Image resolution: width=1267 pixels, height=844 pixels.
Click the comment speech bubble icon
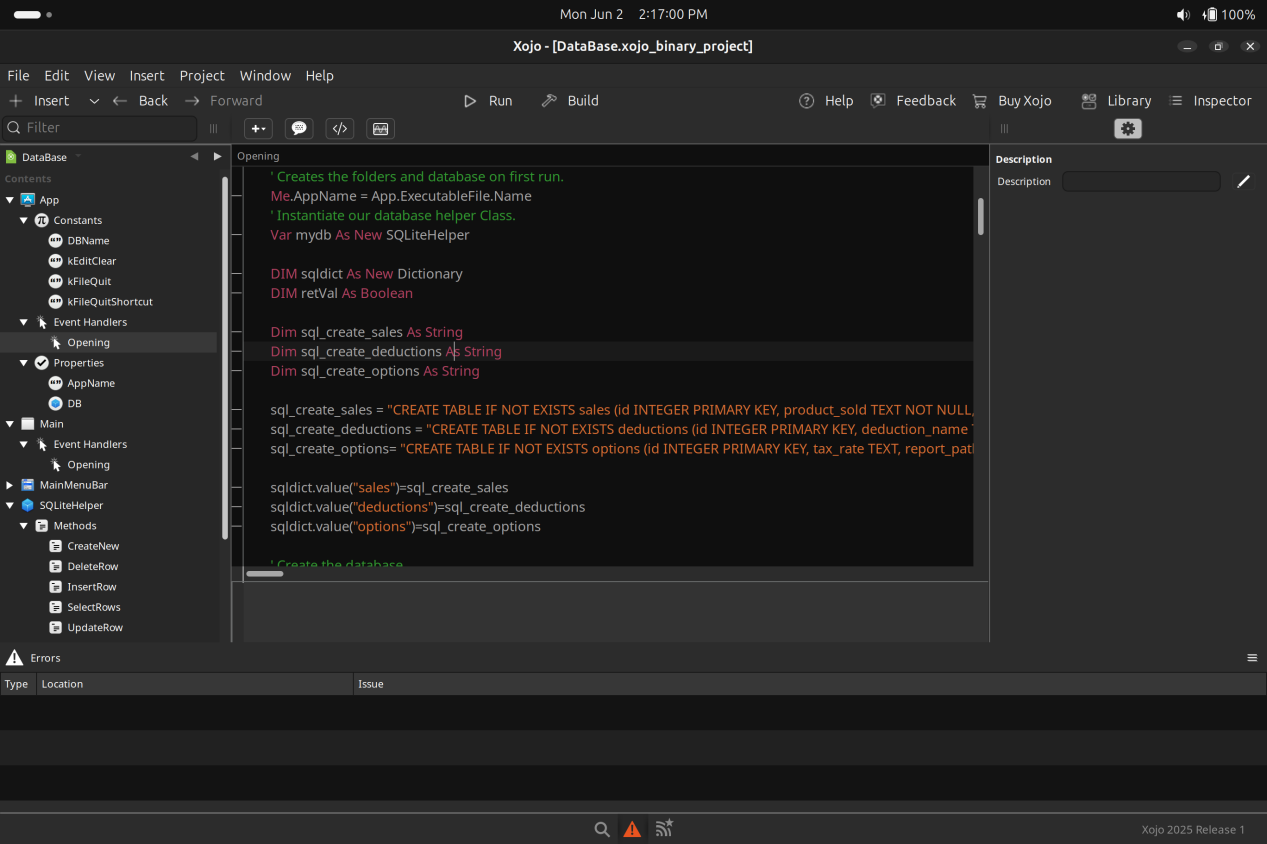[298, 129]
